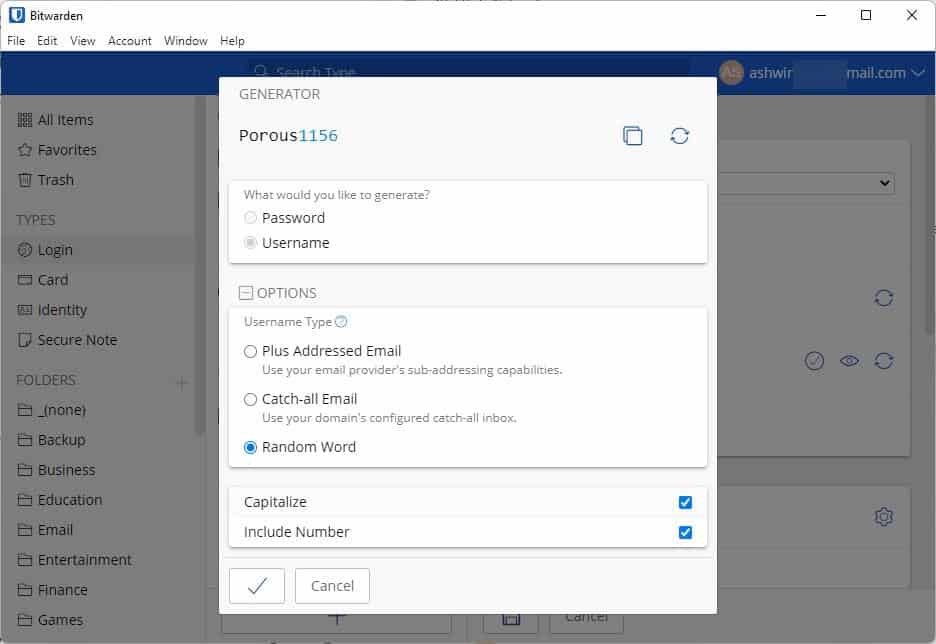Copy the generated username Porous1156

(633, 136)
